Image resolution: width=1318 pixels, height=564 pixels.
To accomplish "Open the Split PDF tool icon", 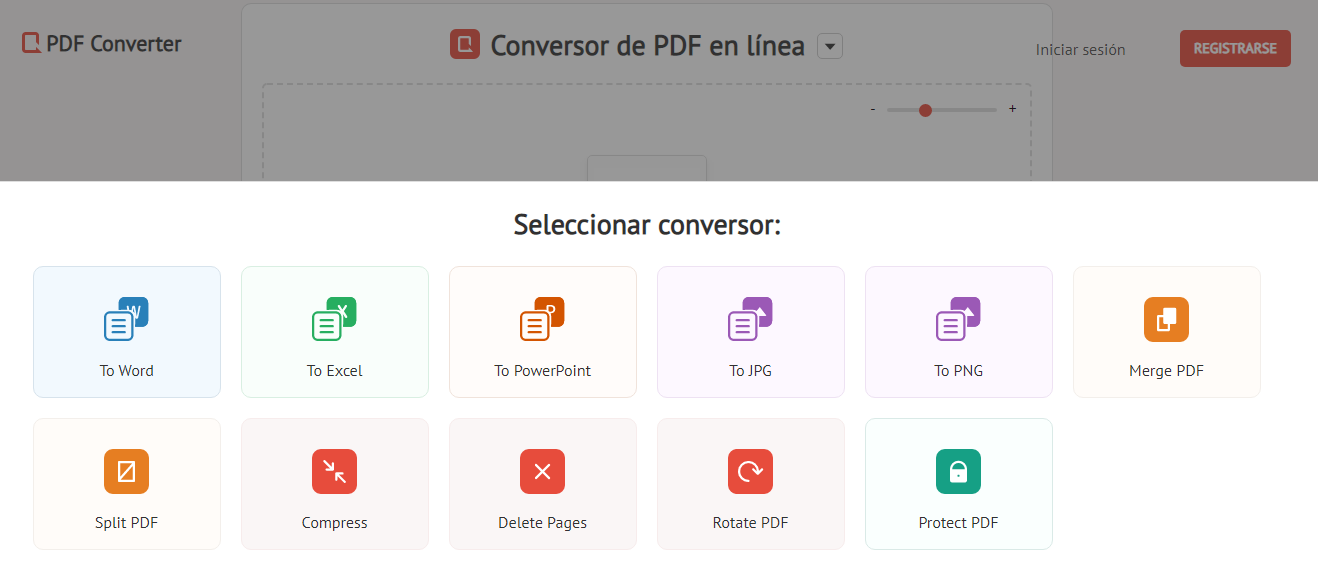I will pos(126,471).
